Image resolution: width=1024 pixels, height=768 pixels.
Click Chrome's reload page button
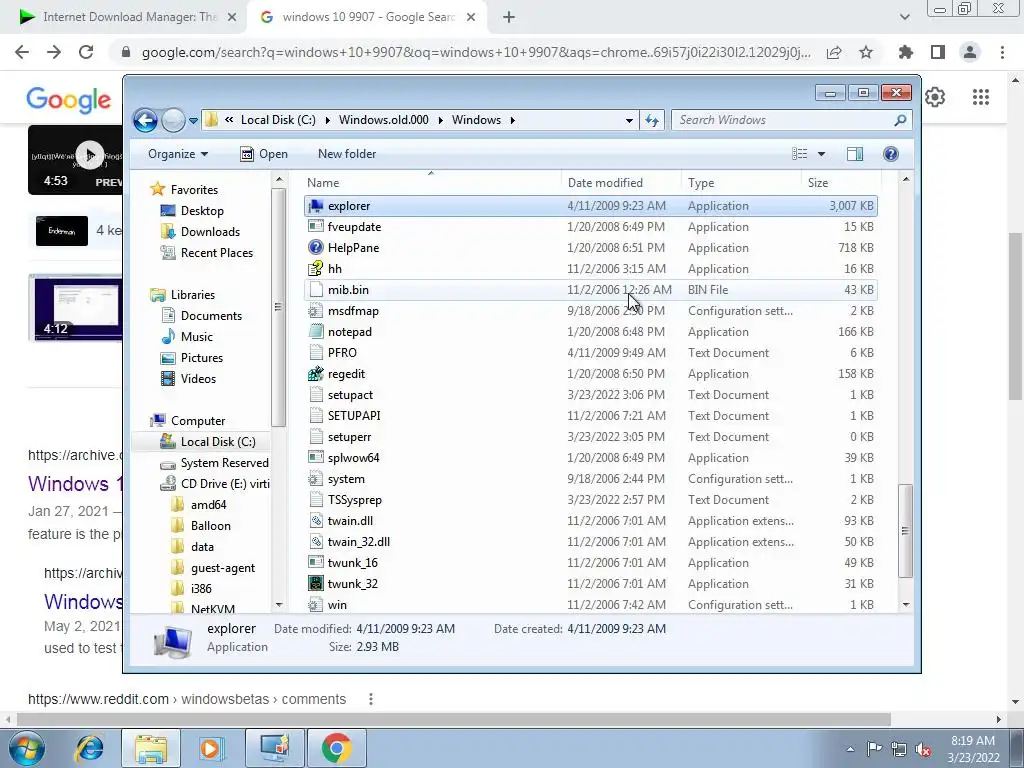(86, 52)
